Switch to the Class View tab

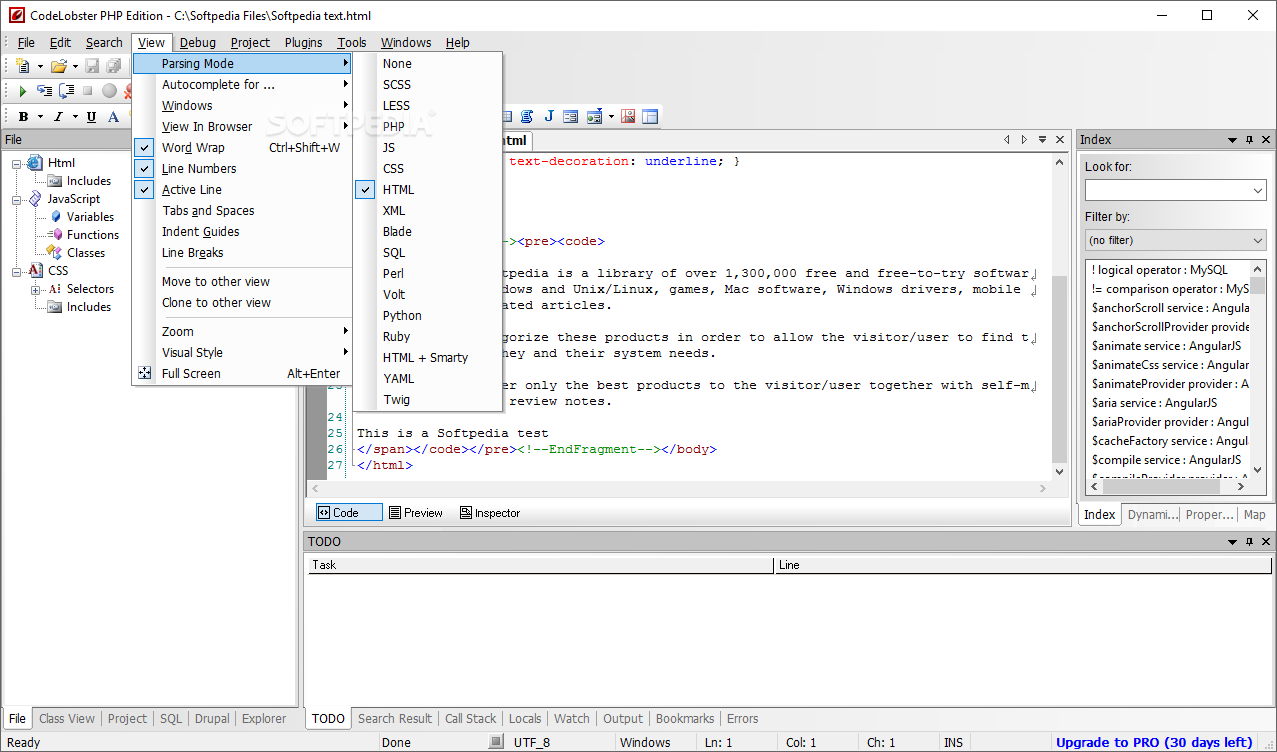tap(67, 719)
